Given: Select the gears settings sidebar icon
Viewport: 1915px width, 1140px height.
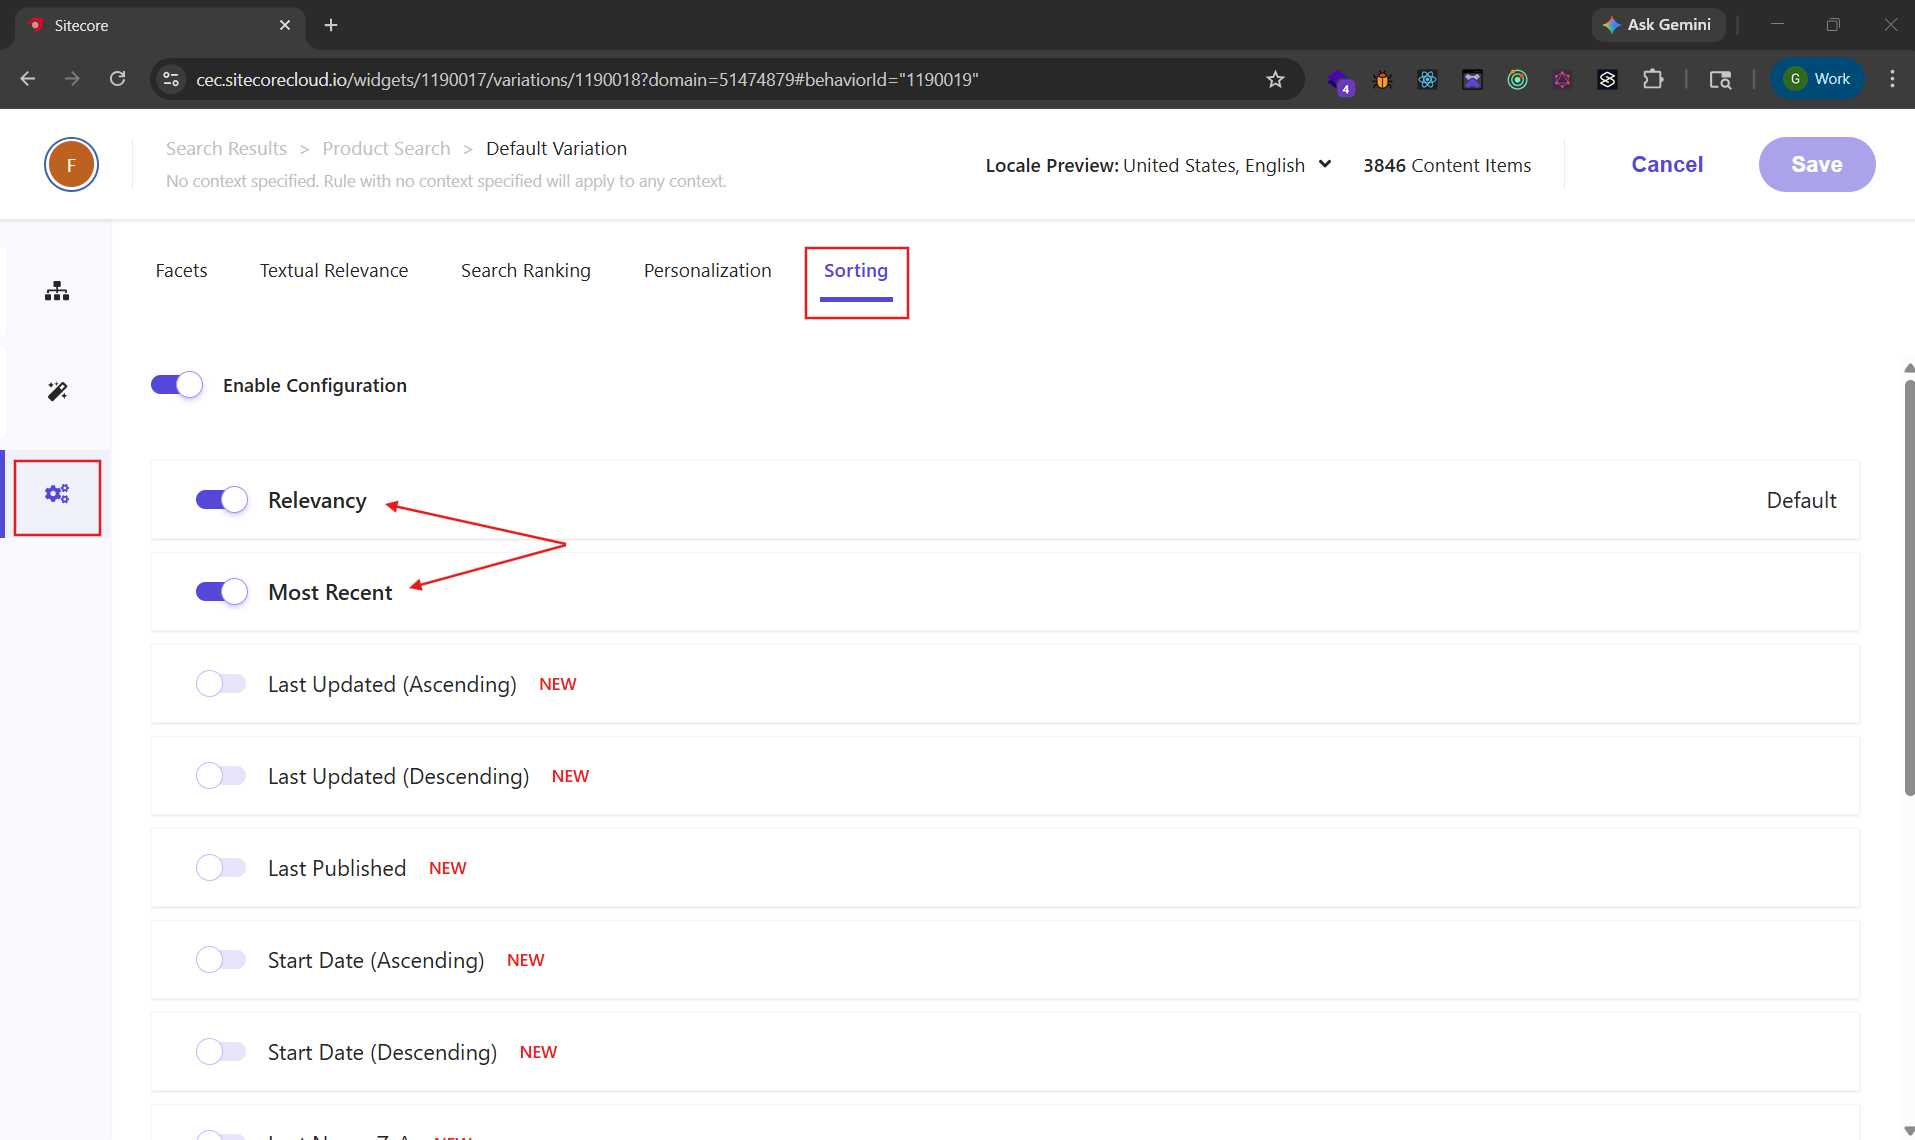Looking at the screenshot, I should click(57, 494).
